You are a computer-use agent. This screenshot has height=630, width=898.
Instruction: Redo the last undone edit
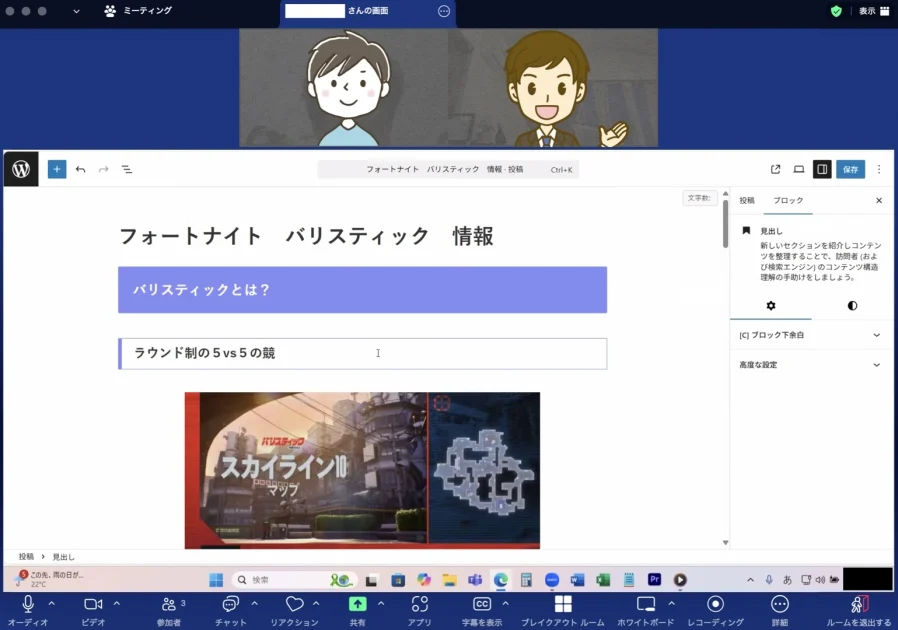(104, 169)
